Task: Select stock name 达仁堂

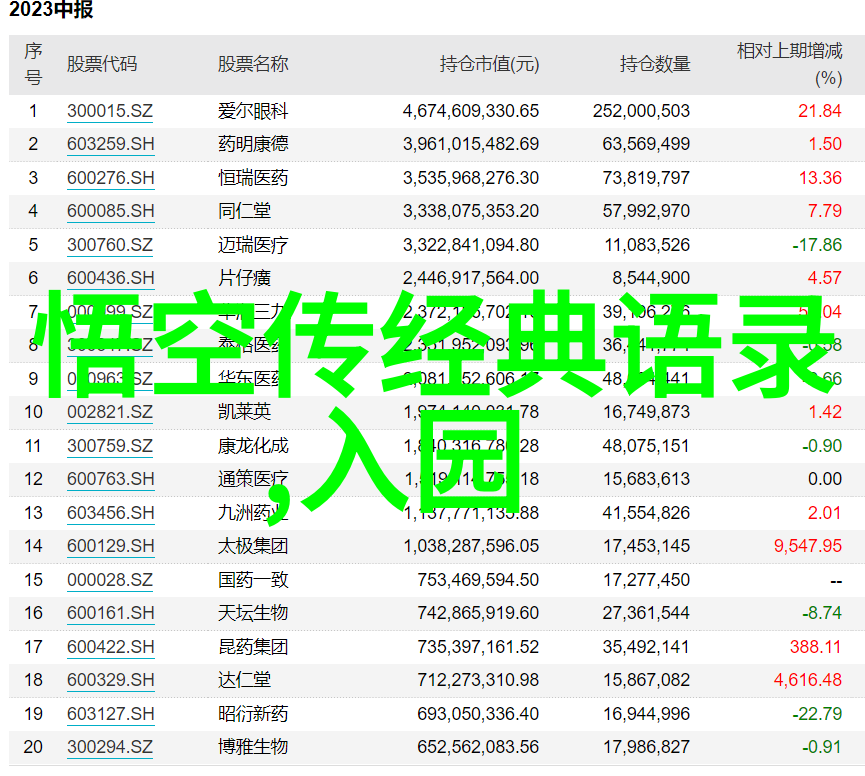Action: [244, 680]
